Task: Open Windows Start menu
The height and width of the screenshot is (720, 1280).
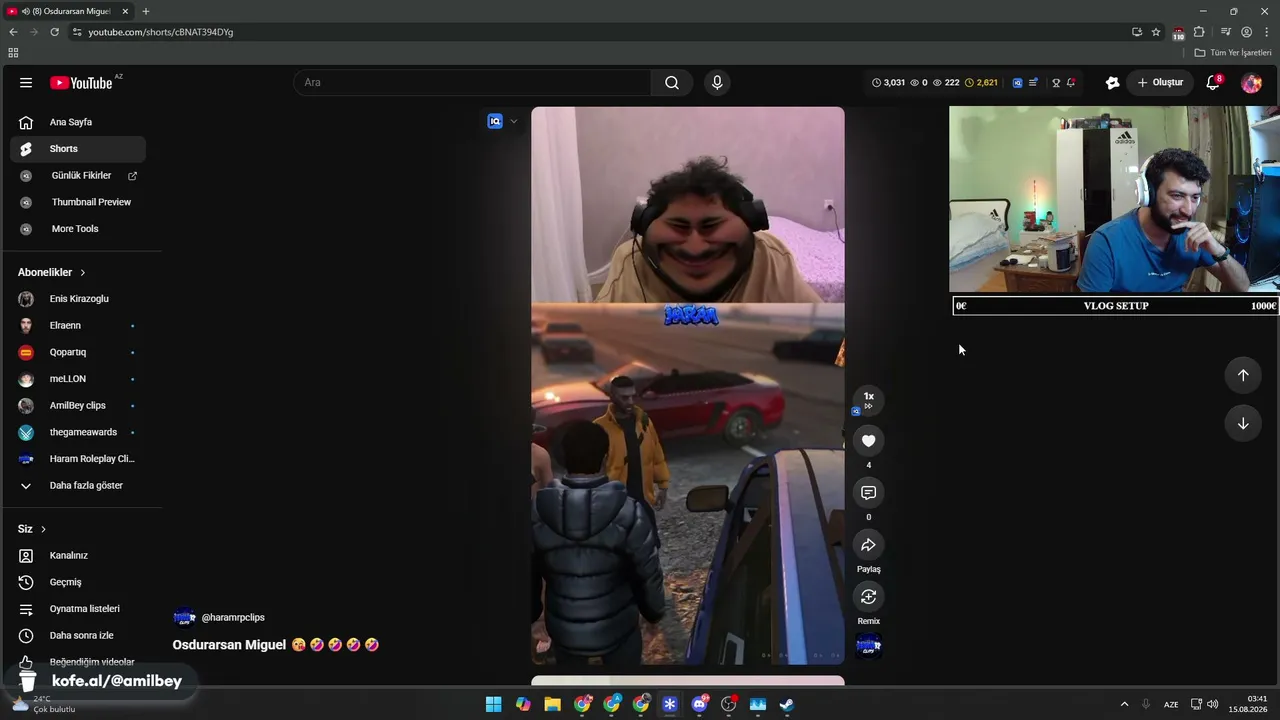Action: [x=494, y=705]
